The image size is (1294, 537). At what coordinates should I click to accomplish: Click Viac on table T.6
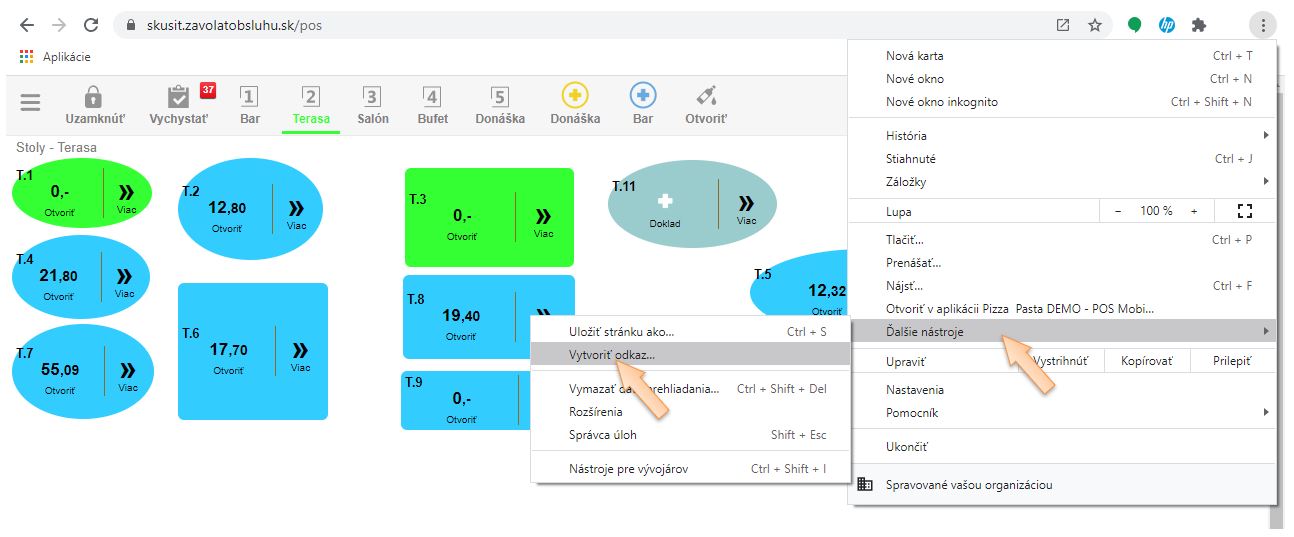tap(300, 355)
